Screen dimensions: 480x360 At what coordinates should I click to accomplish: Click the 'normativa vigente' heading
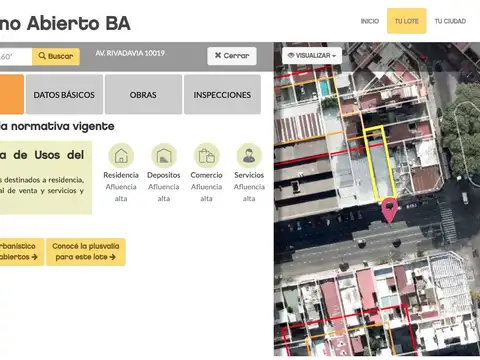[63, 126]
